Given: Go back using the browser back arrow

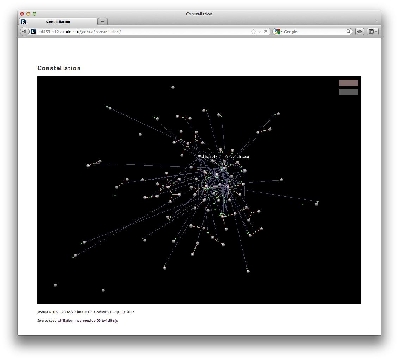Looking at the screenshot, I should pos(24,31).
